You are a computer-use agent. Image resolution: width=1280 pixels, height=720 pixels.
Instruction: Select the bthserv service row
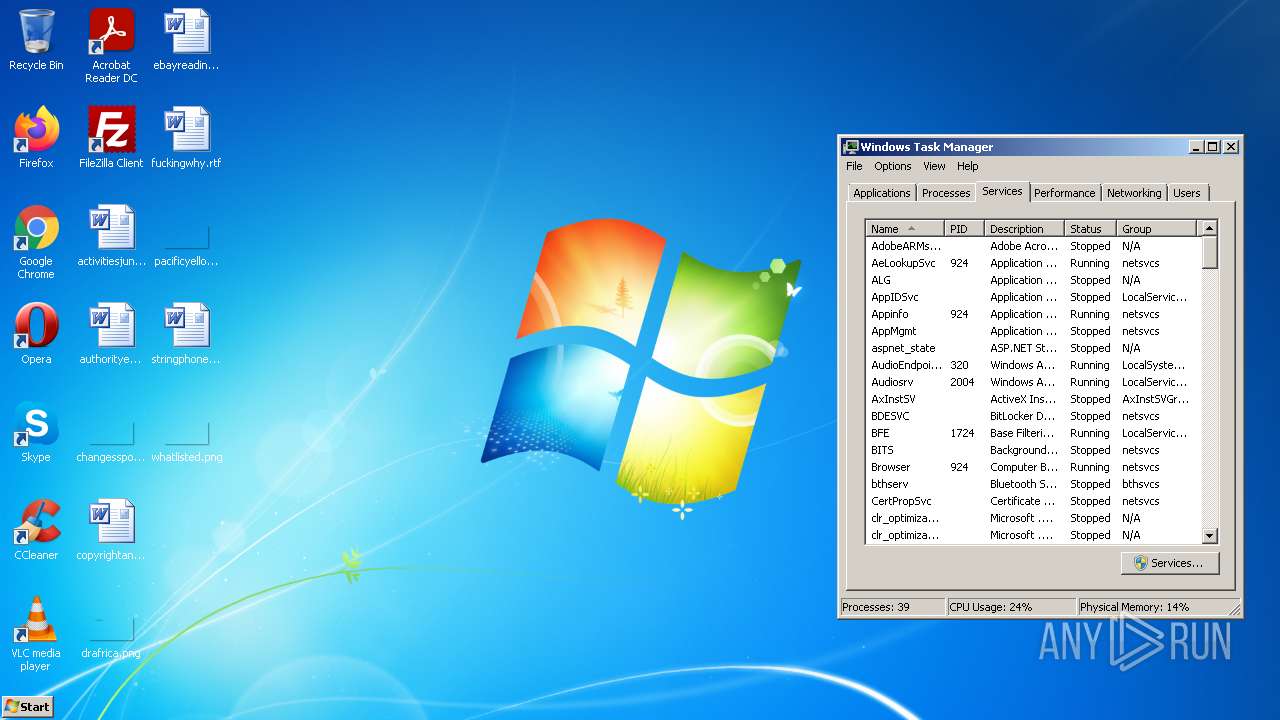coord(1033,484)
